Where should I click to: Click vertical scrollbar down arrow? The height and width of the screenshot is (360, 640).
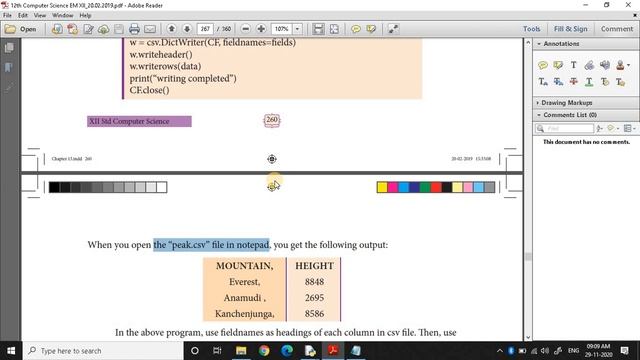click(x=528, y=337)
